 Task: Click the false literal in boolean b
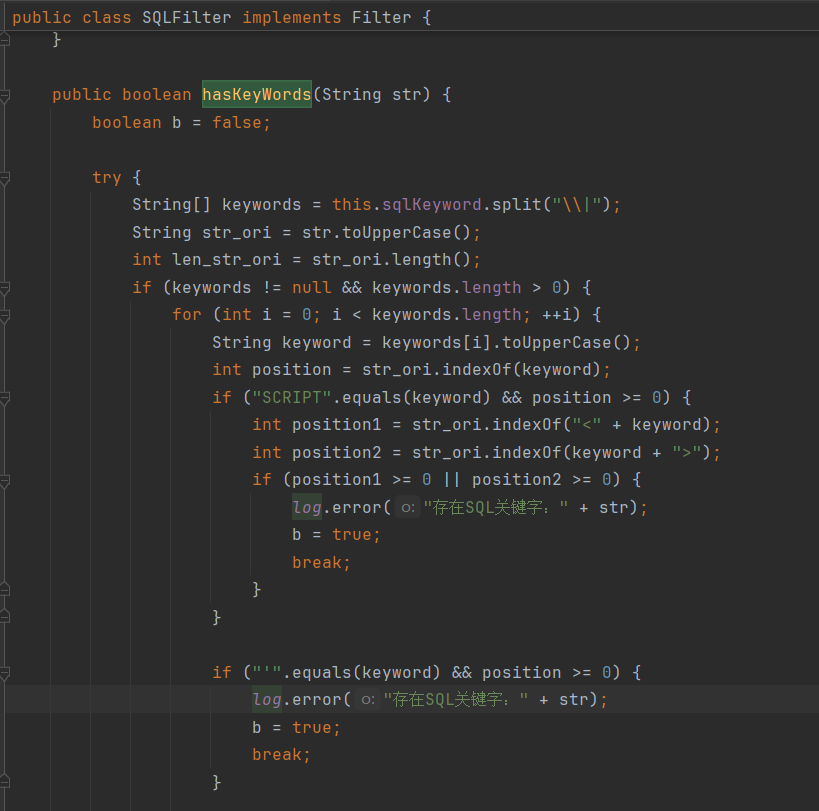coord(237,123)
